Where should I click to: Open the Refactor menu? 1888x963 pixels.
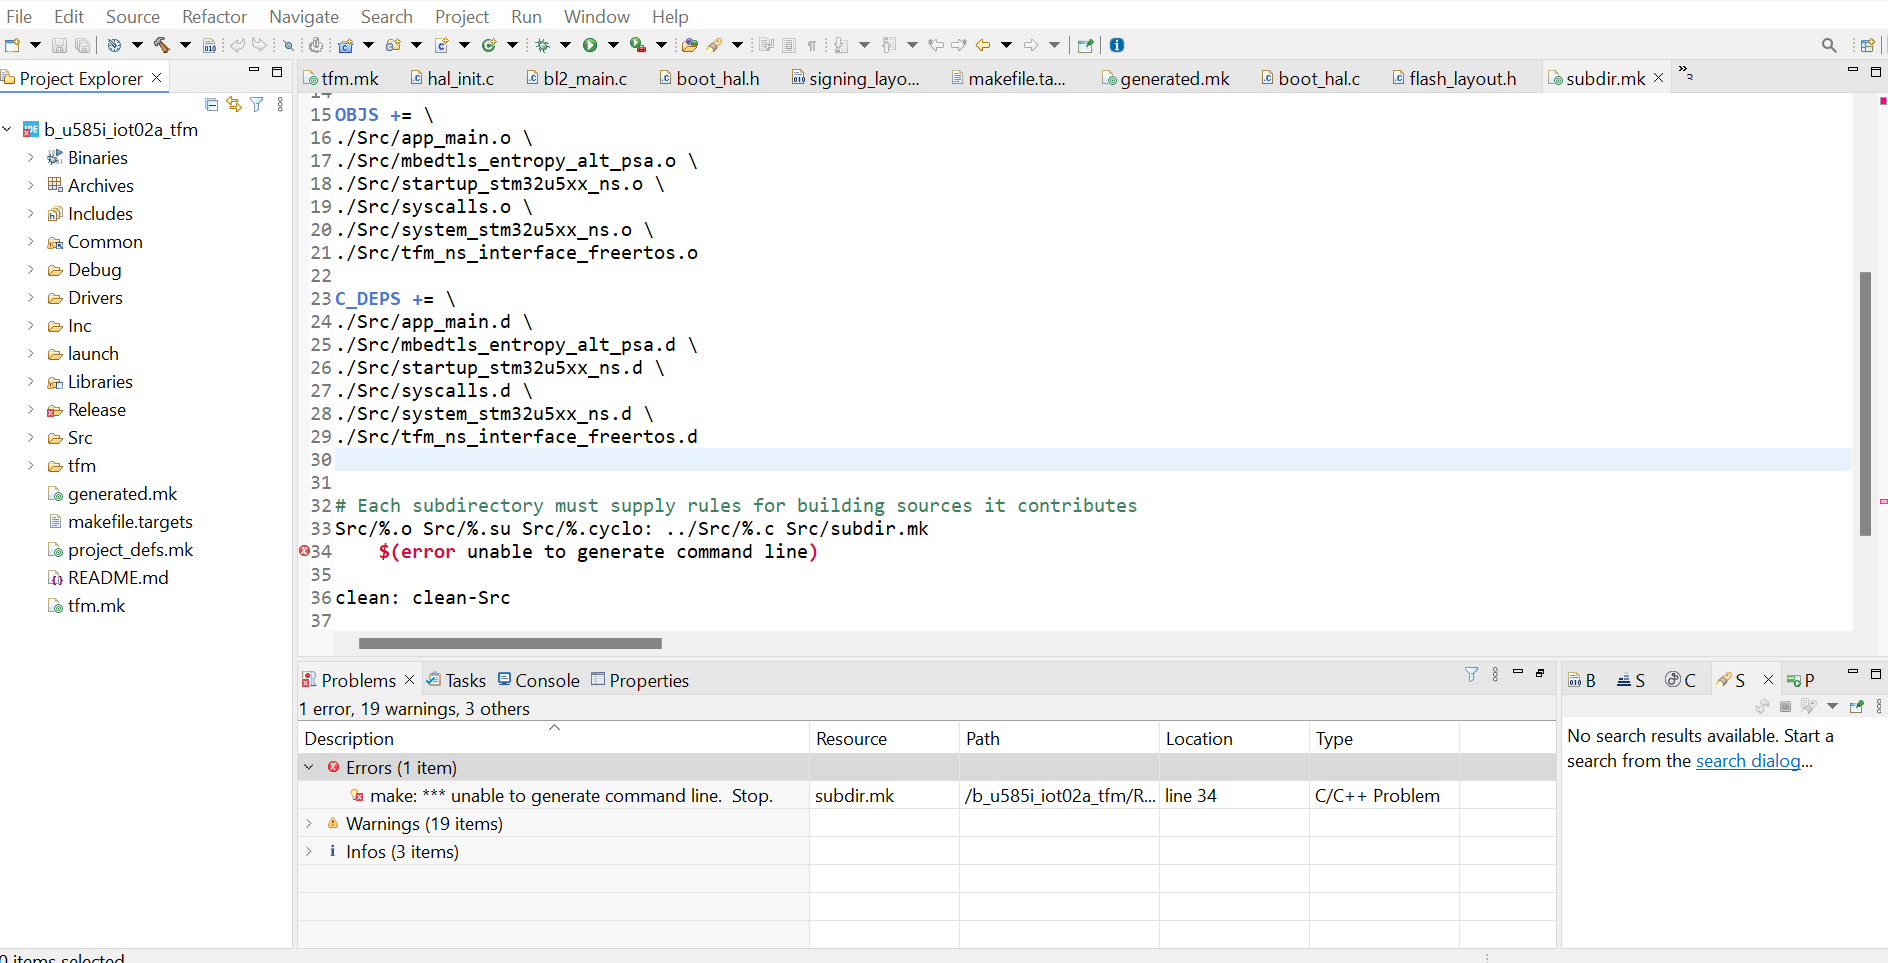(214, 16)
